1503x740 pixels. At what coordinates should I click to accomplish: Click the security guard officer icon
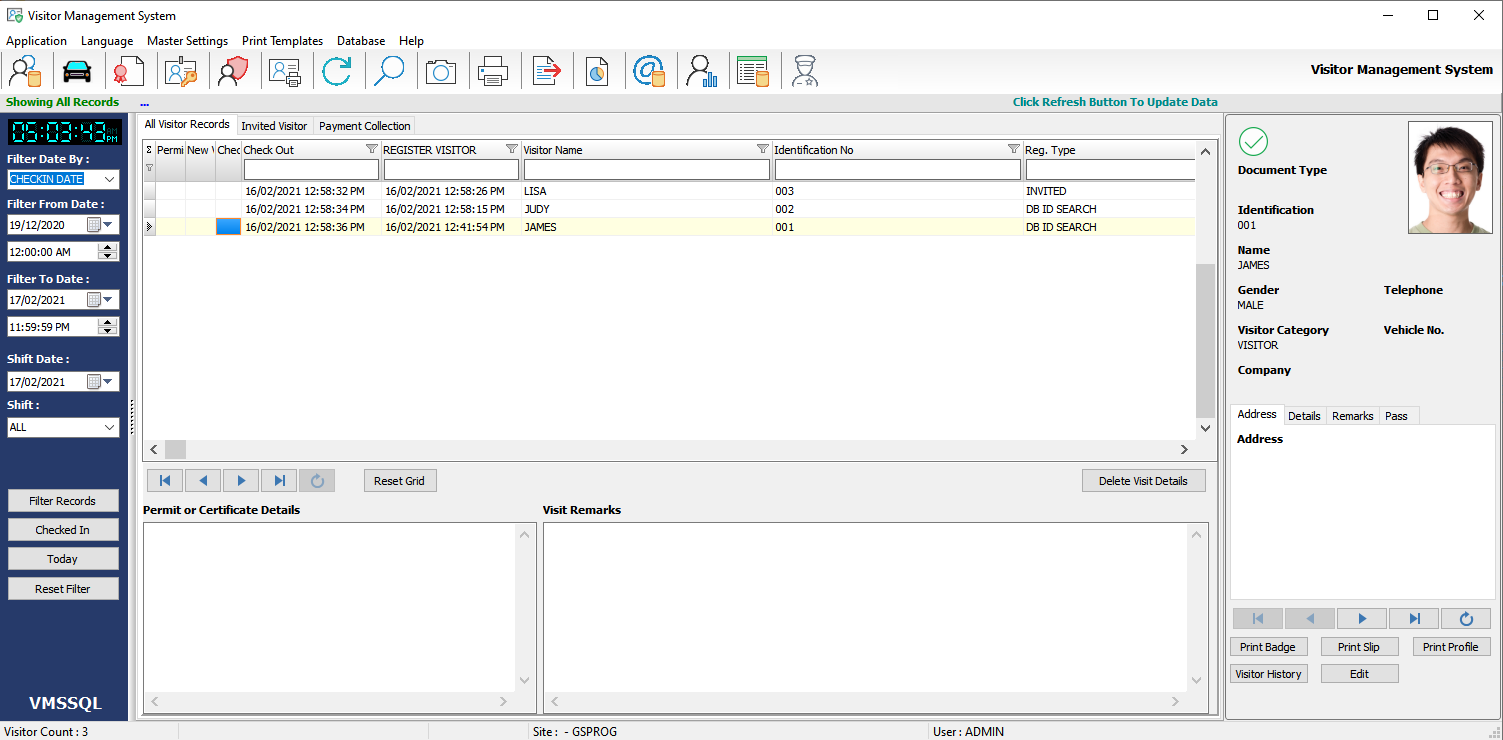805,72
